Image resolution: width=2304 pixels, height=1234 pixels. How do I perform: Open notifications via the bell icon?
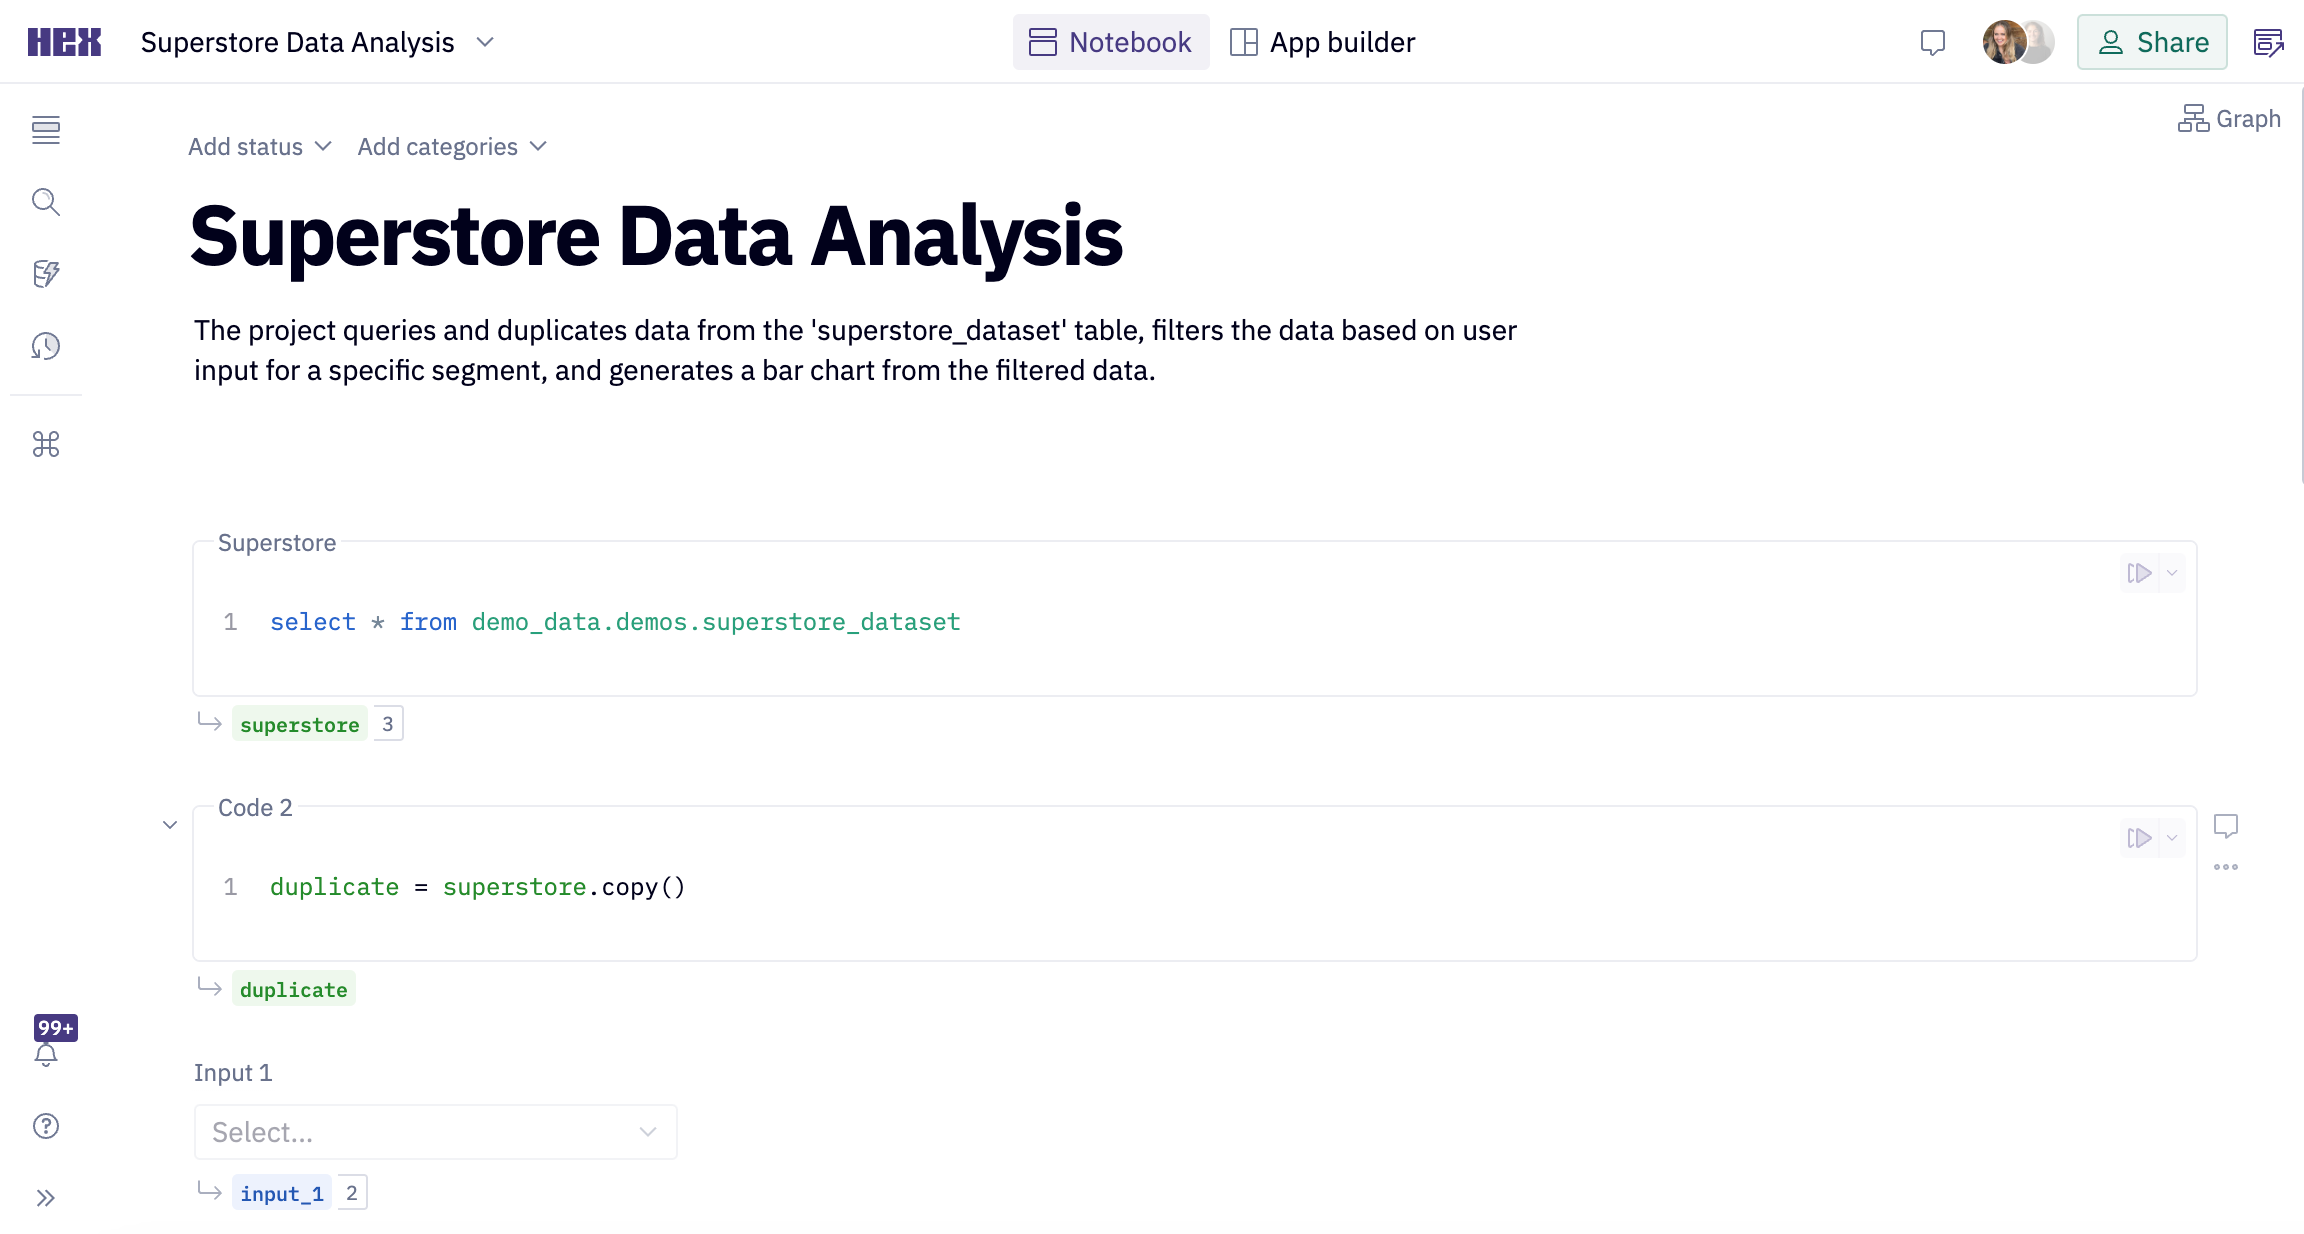tap(46, 1055)
